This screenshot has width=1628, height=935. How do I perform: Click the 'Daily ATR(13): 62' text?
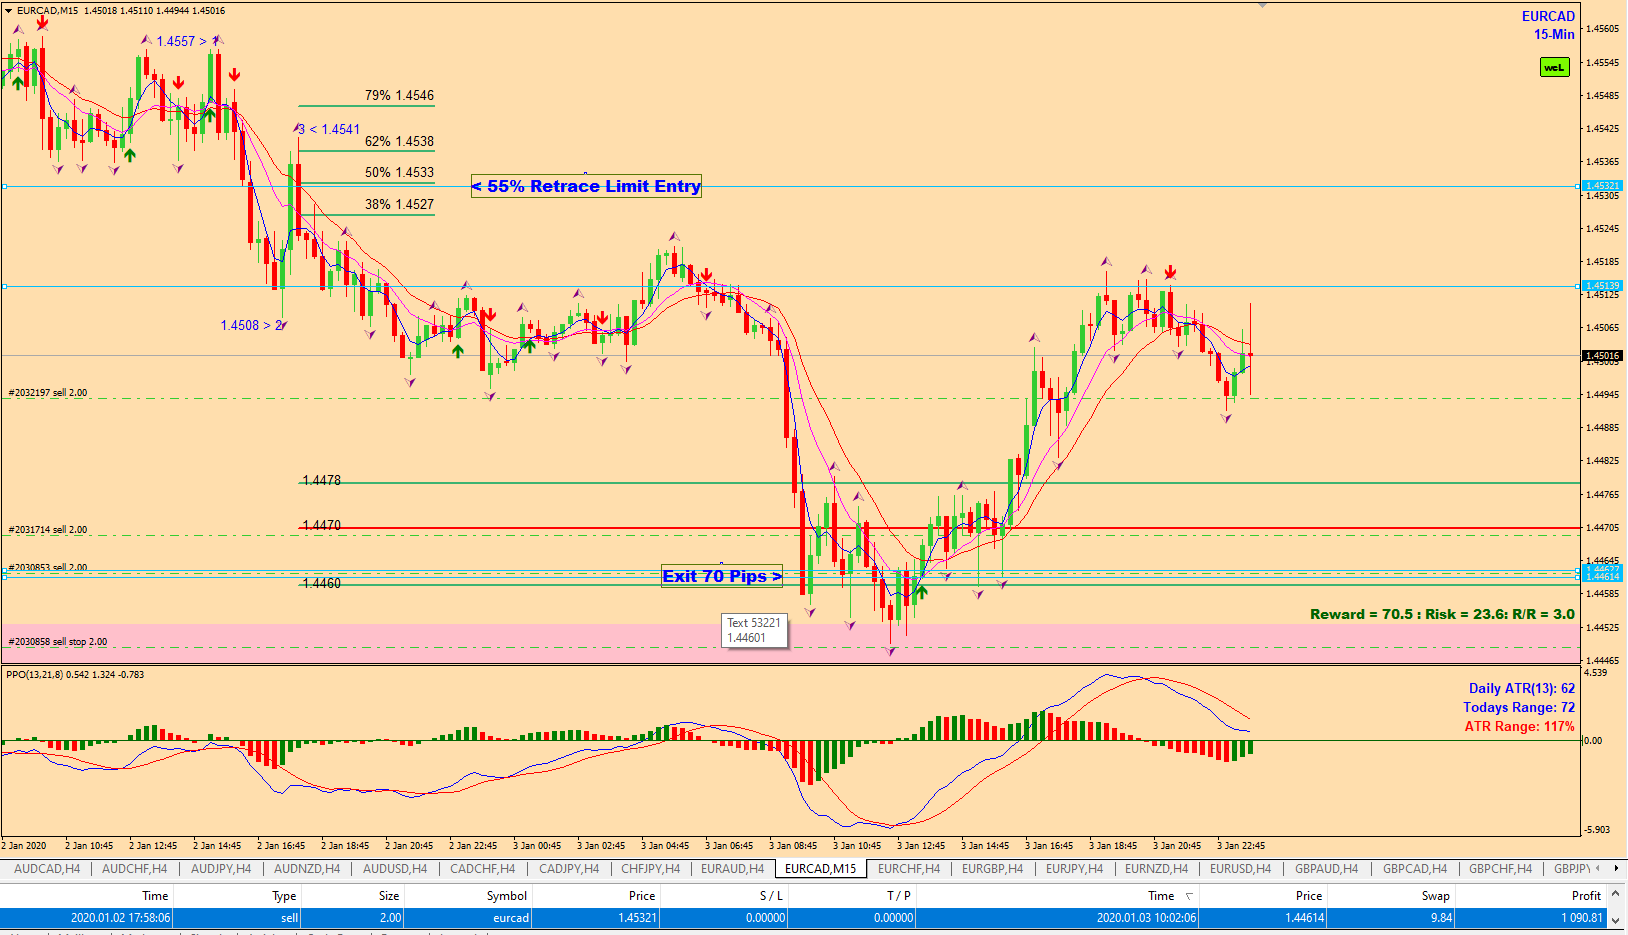tap(1521, 688)
